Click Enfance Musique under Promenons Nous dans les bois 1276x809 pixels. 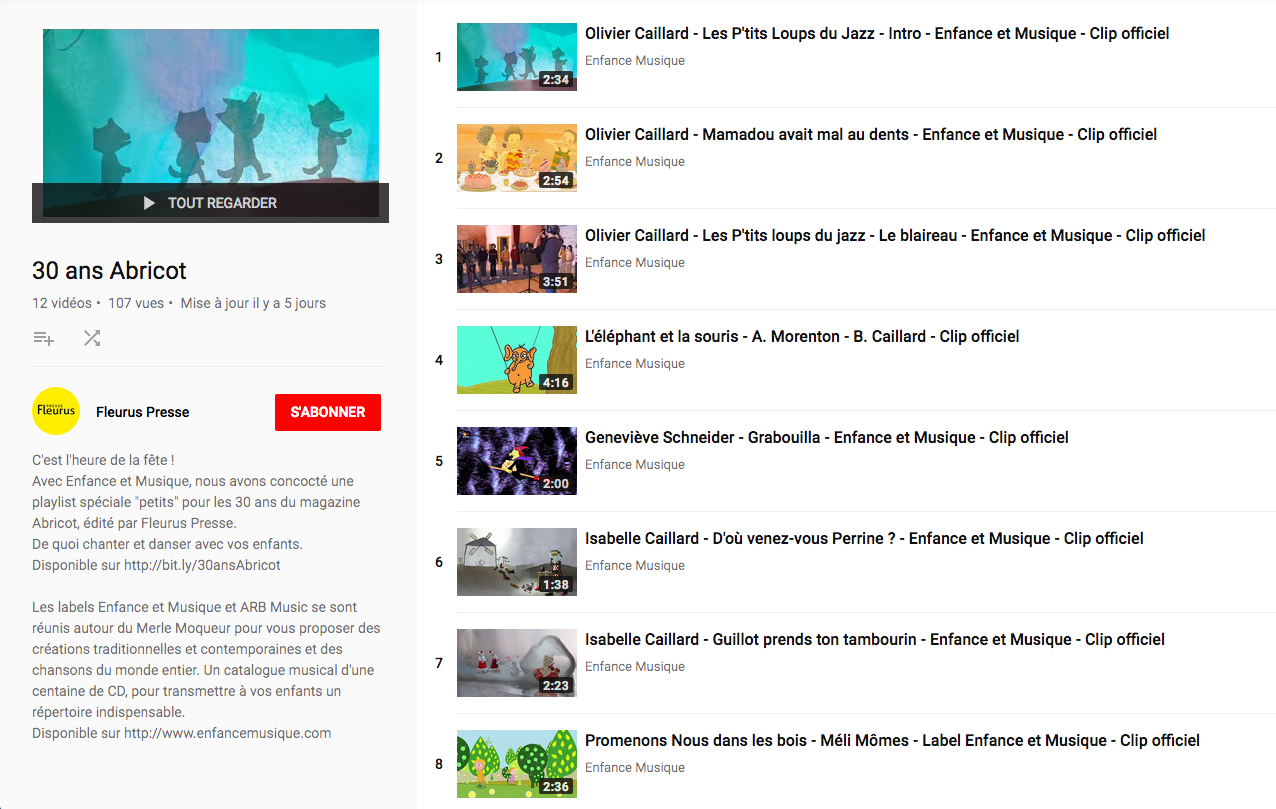pos(635,767)
